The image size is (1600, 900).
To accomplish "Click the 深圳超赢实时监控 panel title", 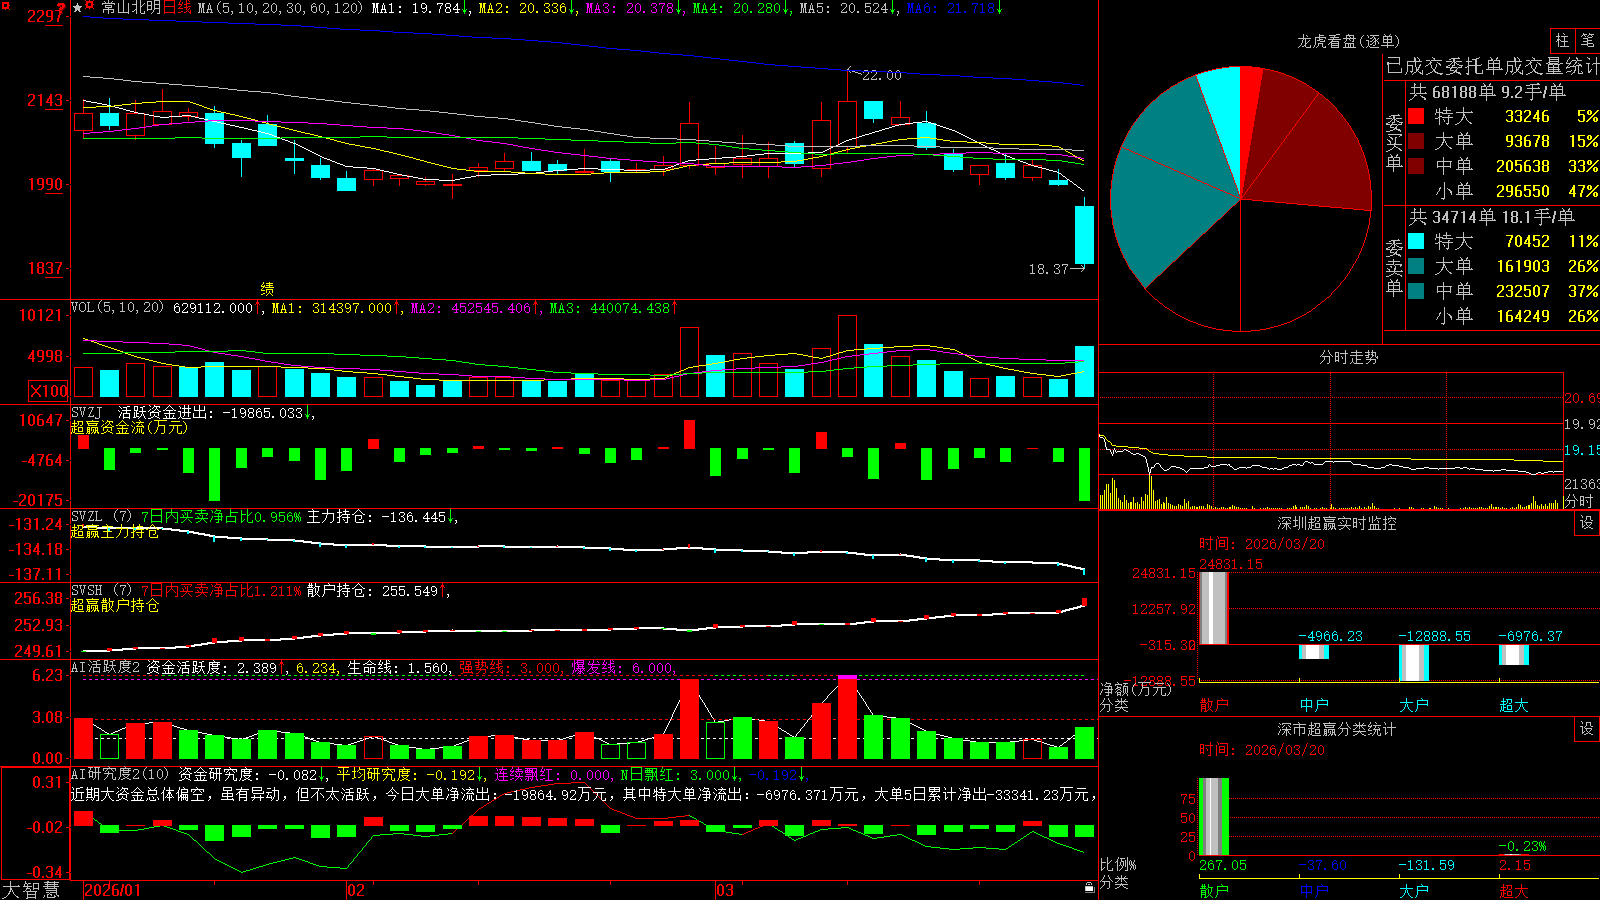I will [x=1336, y=523].
